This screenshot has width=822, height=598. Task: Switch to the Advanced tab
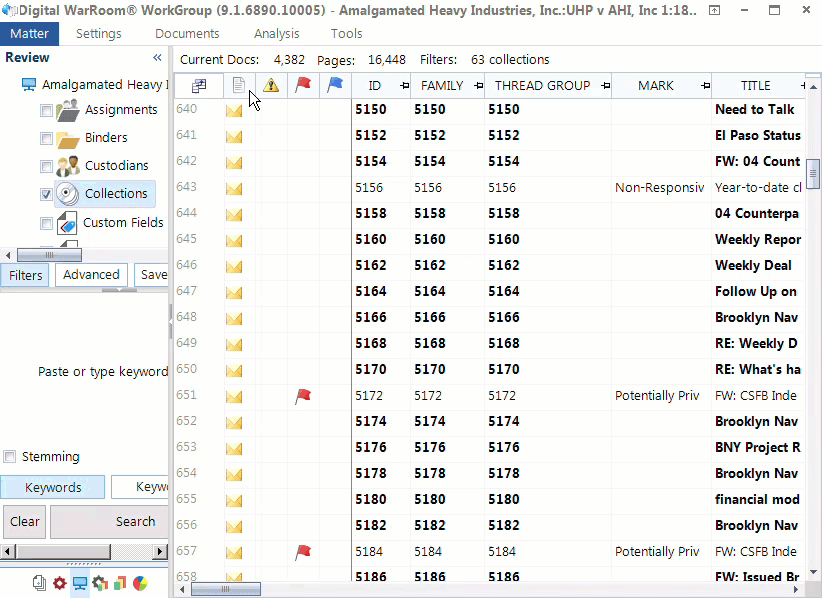pyautogui.click(x=91, y=275)
